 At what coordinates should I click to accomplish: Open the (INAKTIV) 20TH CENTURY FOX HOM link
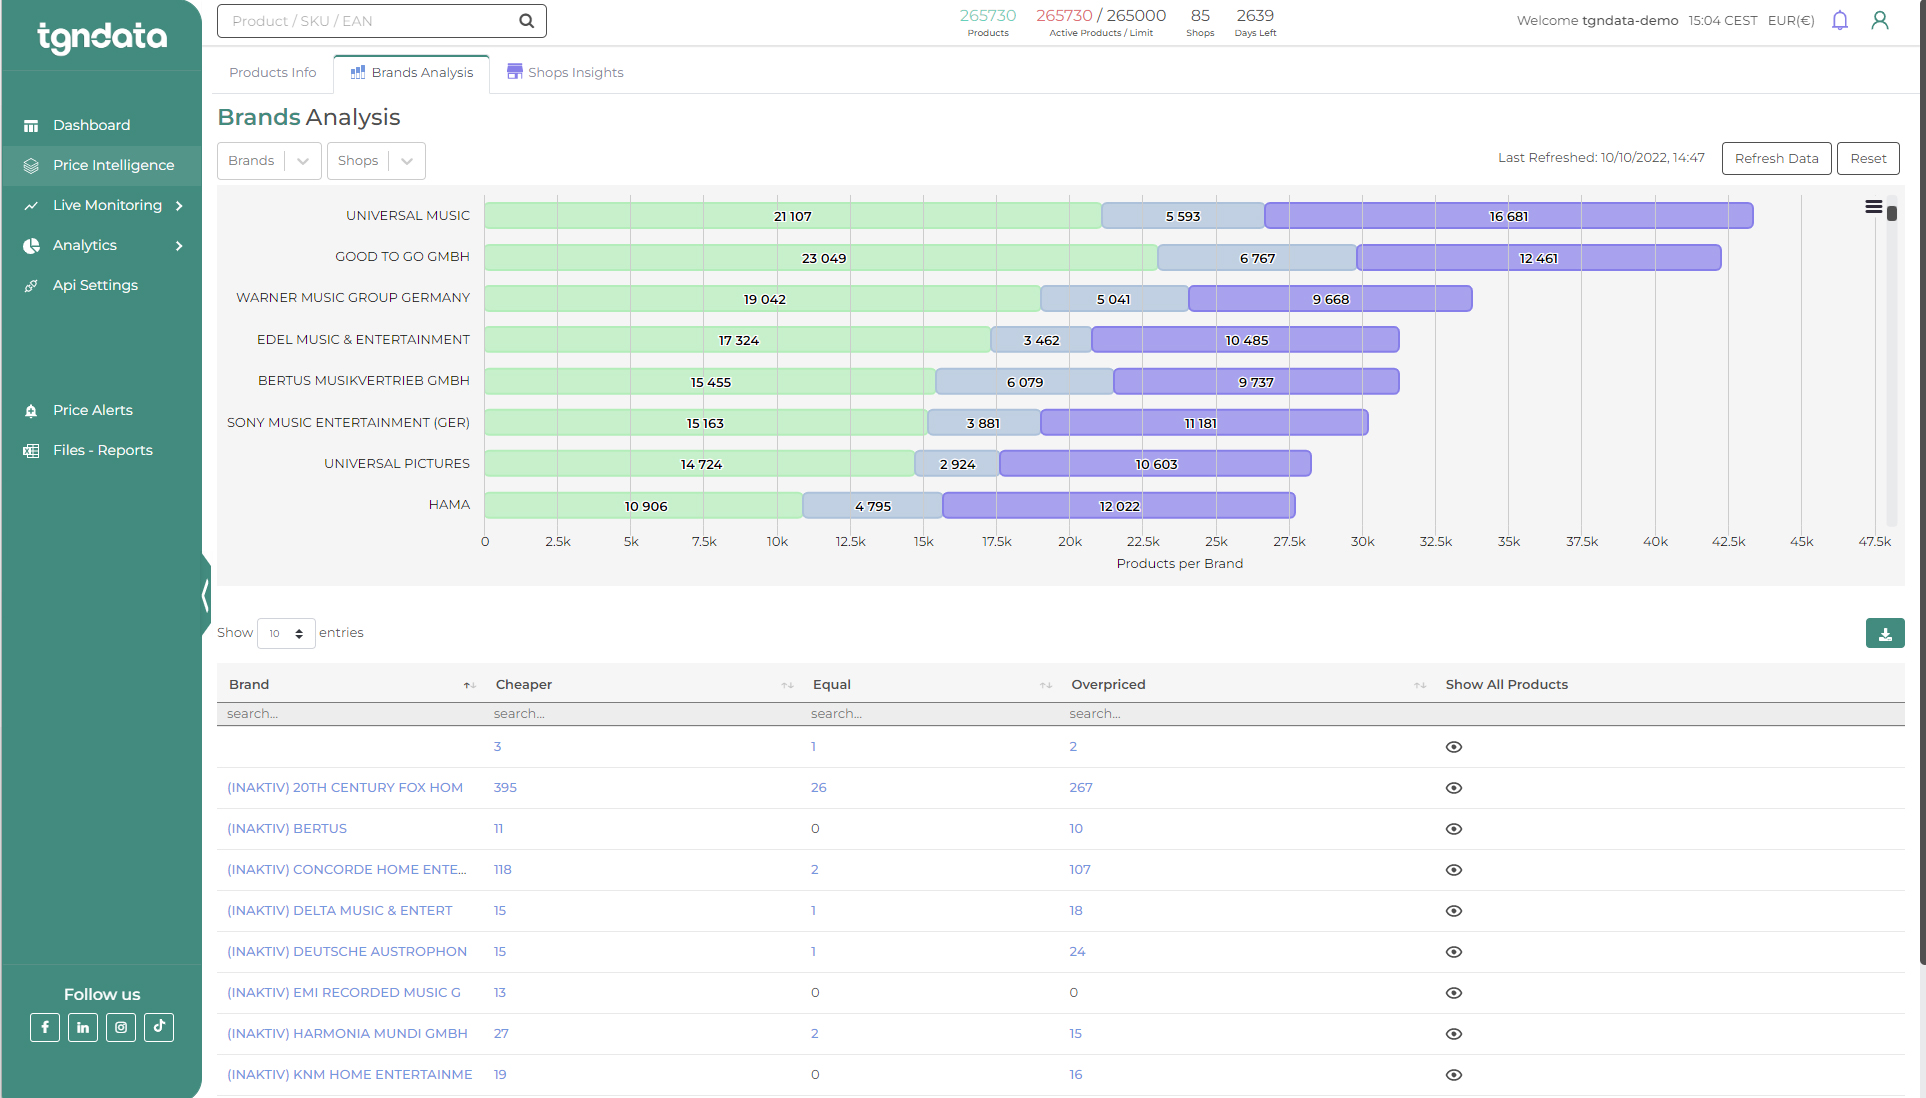[345, 788]
